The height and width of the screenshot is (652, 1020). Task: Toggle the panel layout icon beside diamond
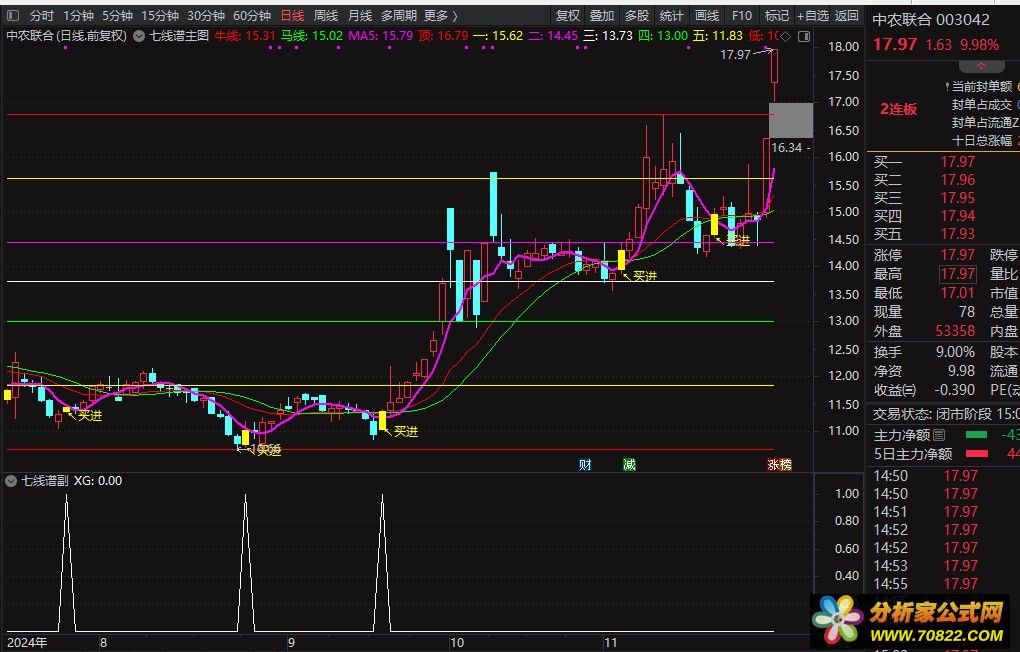click(804, 36)
